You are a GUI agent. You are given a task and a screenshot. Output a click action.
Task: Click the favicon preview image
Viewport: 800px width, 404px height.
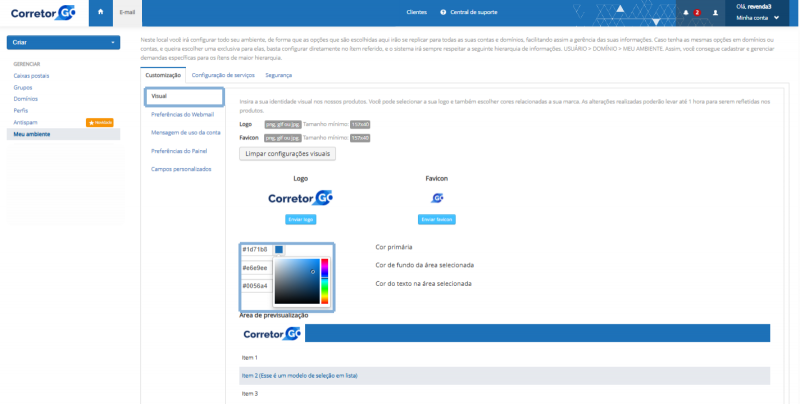click(437, 198)
